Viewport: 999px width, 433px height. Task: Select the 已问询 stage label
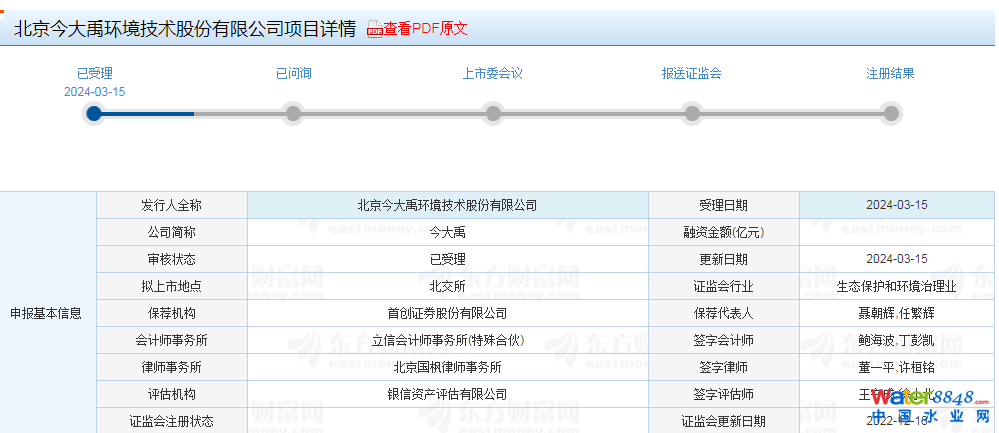click(294, 73)
